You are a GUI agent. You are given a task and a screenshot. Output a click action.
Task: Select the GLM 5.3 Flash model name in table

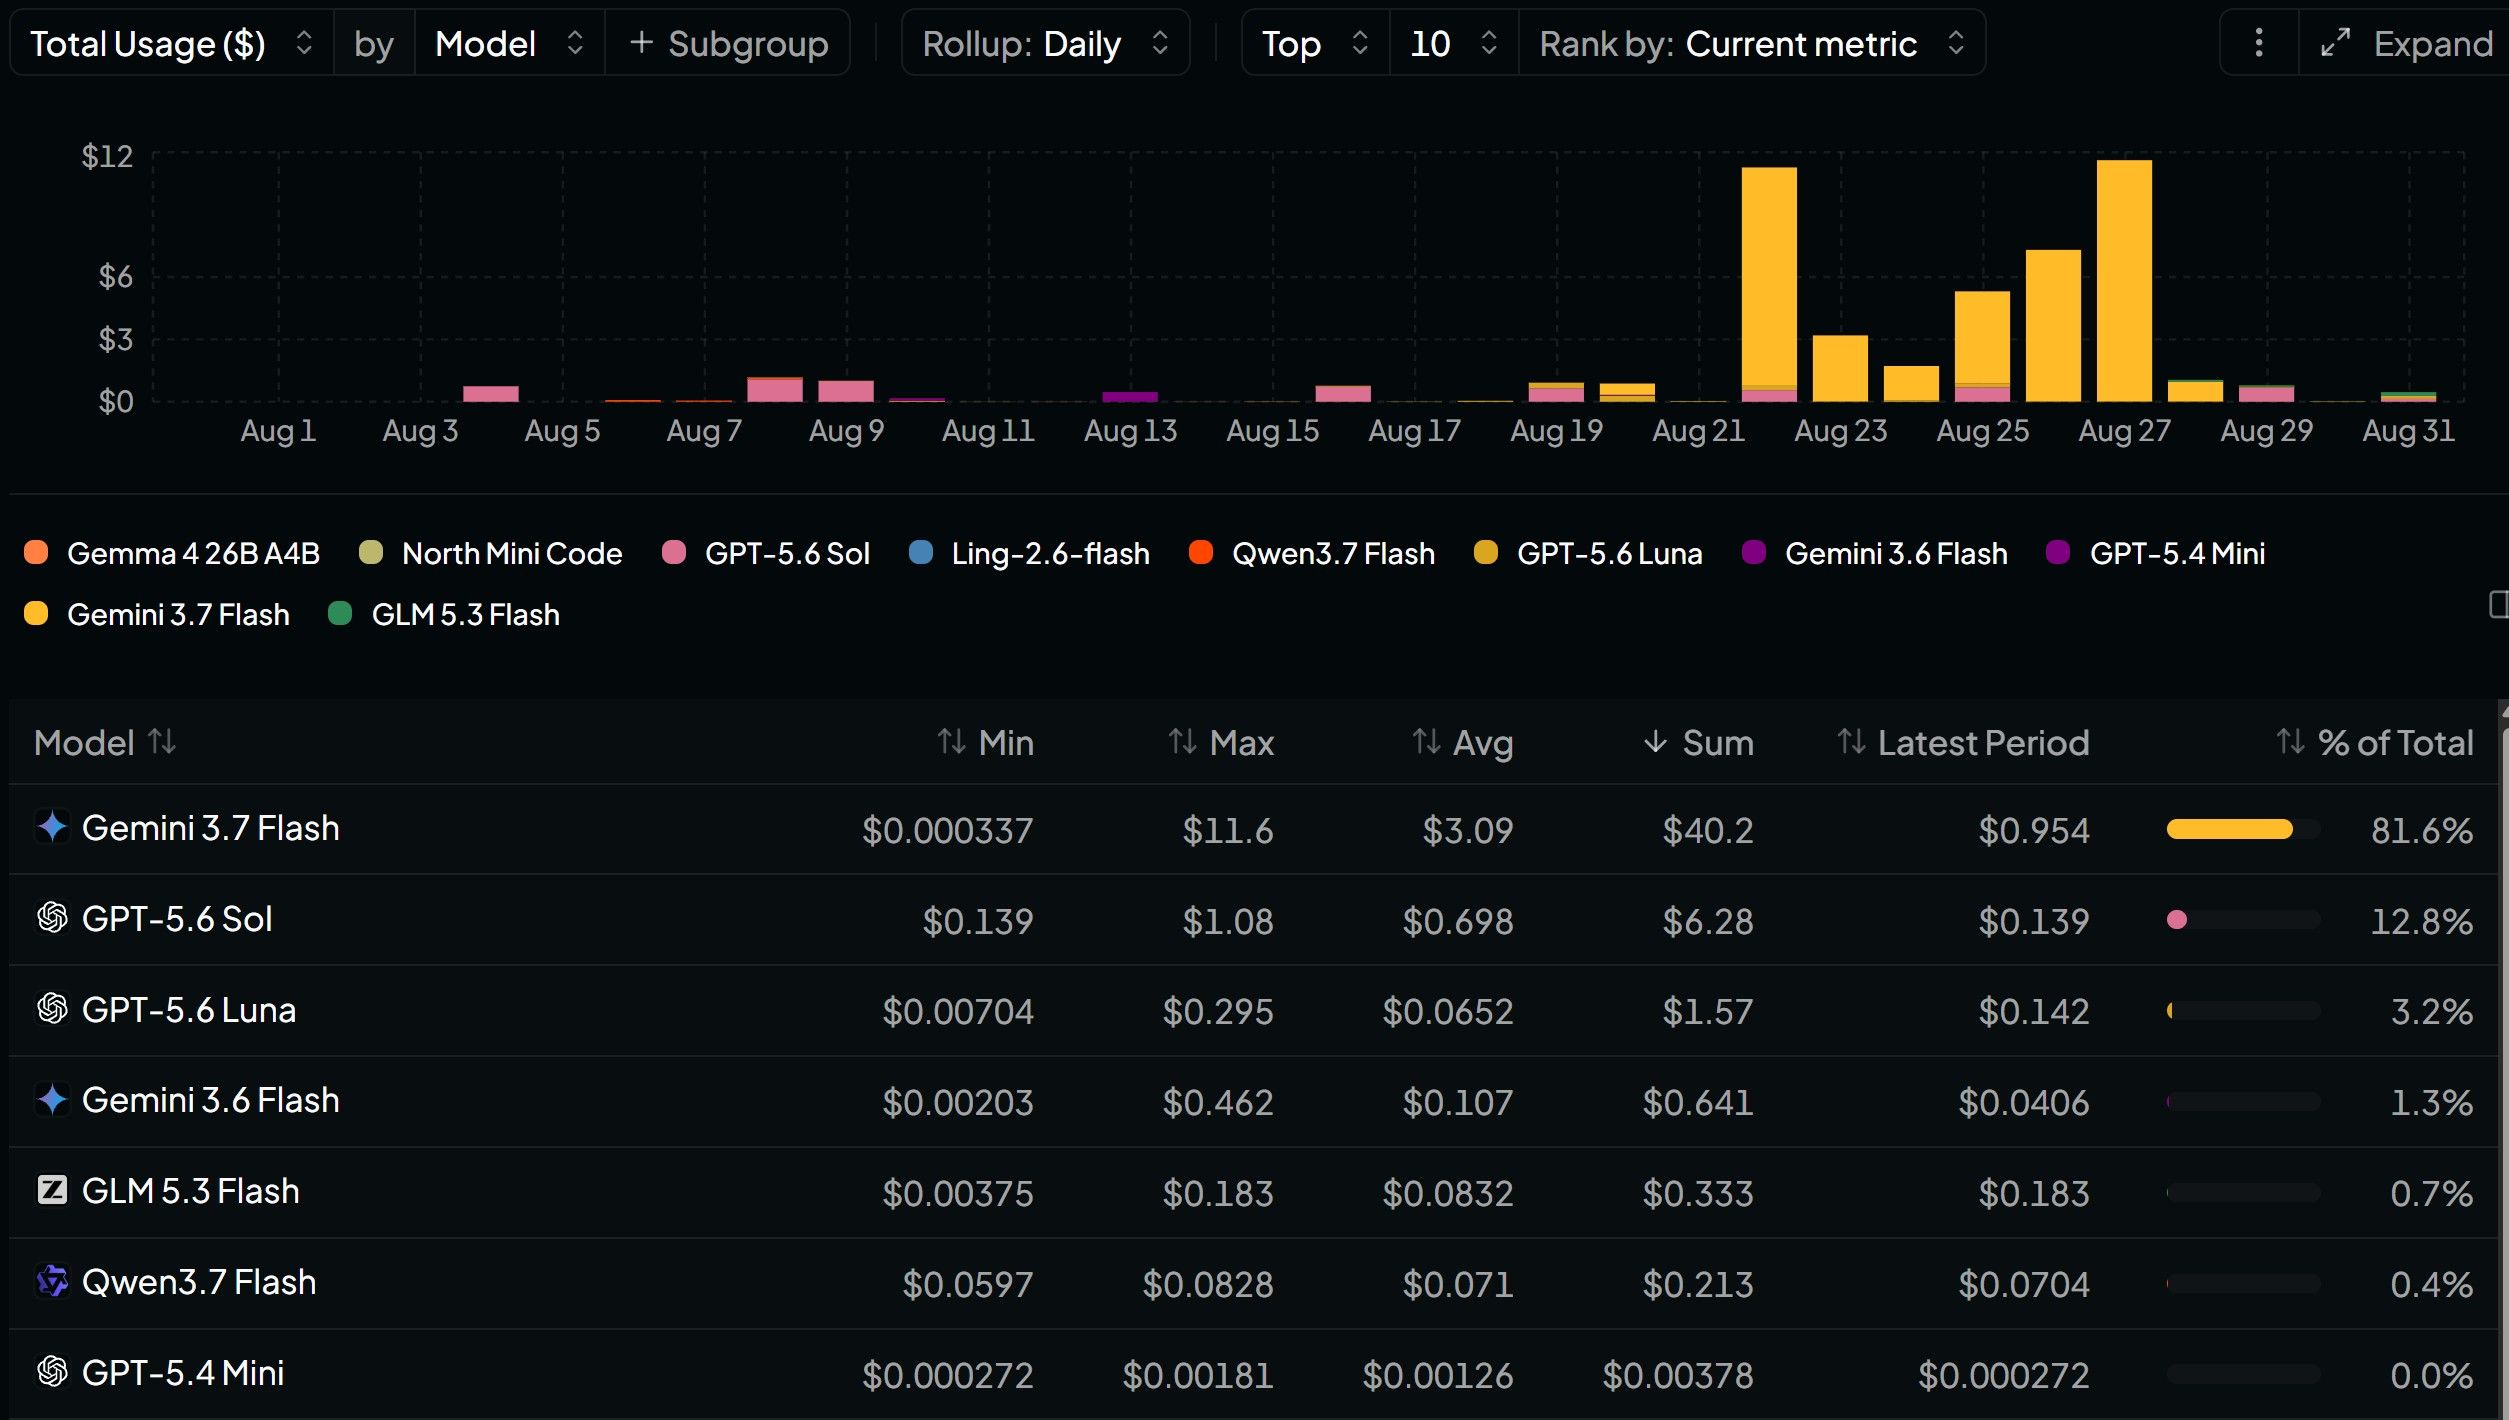tap(191, 1191)
